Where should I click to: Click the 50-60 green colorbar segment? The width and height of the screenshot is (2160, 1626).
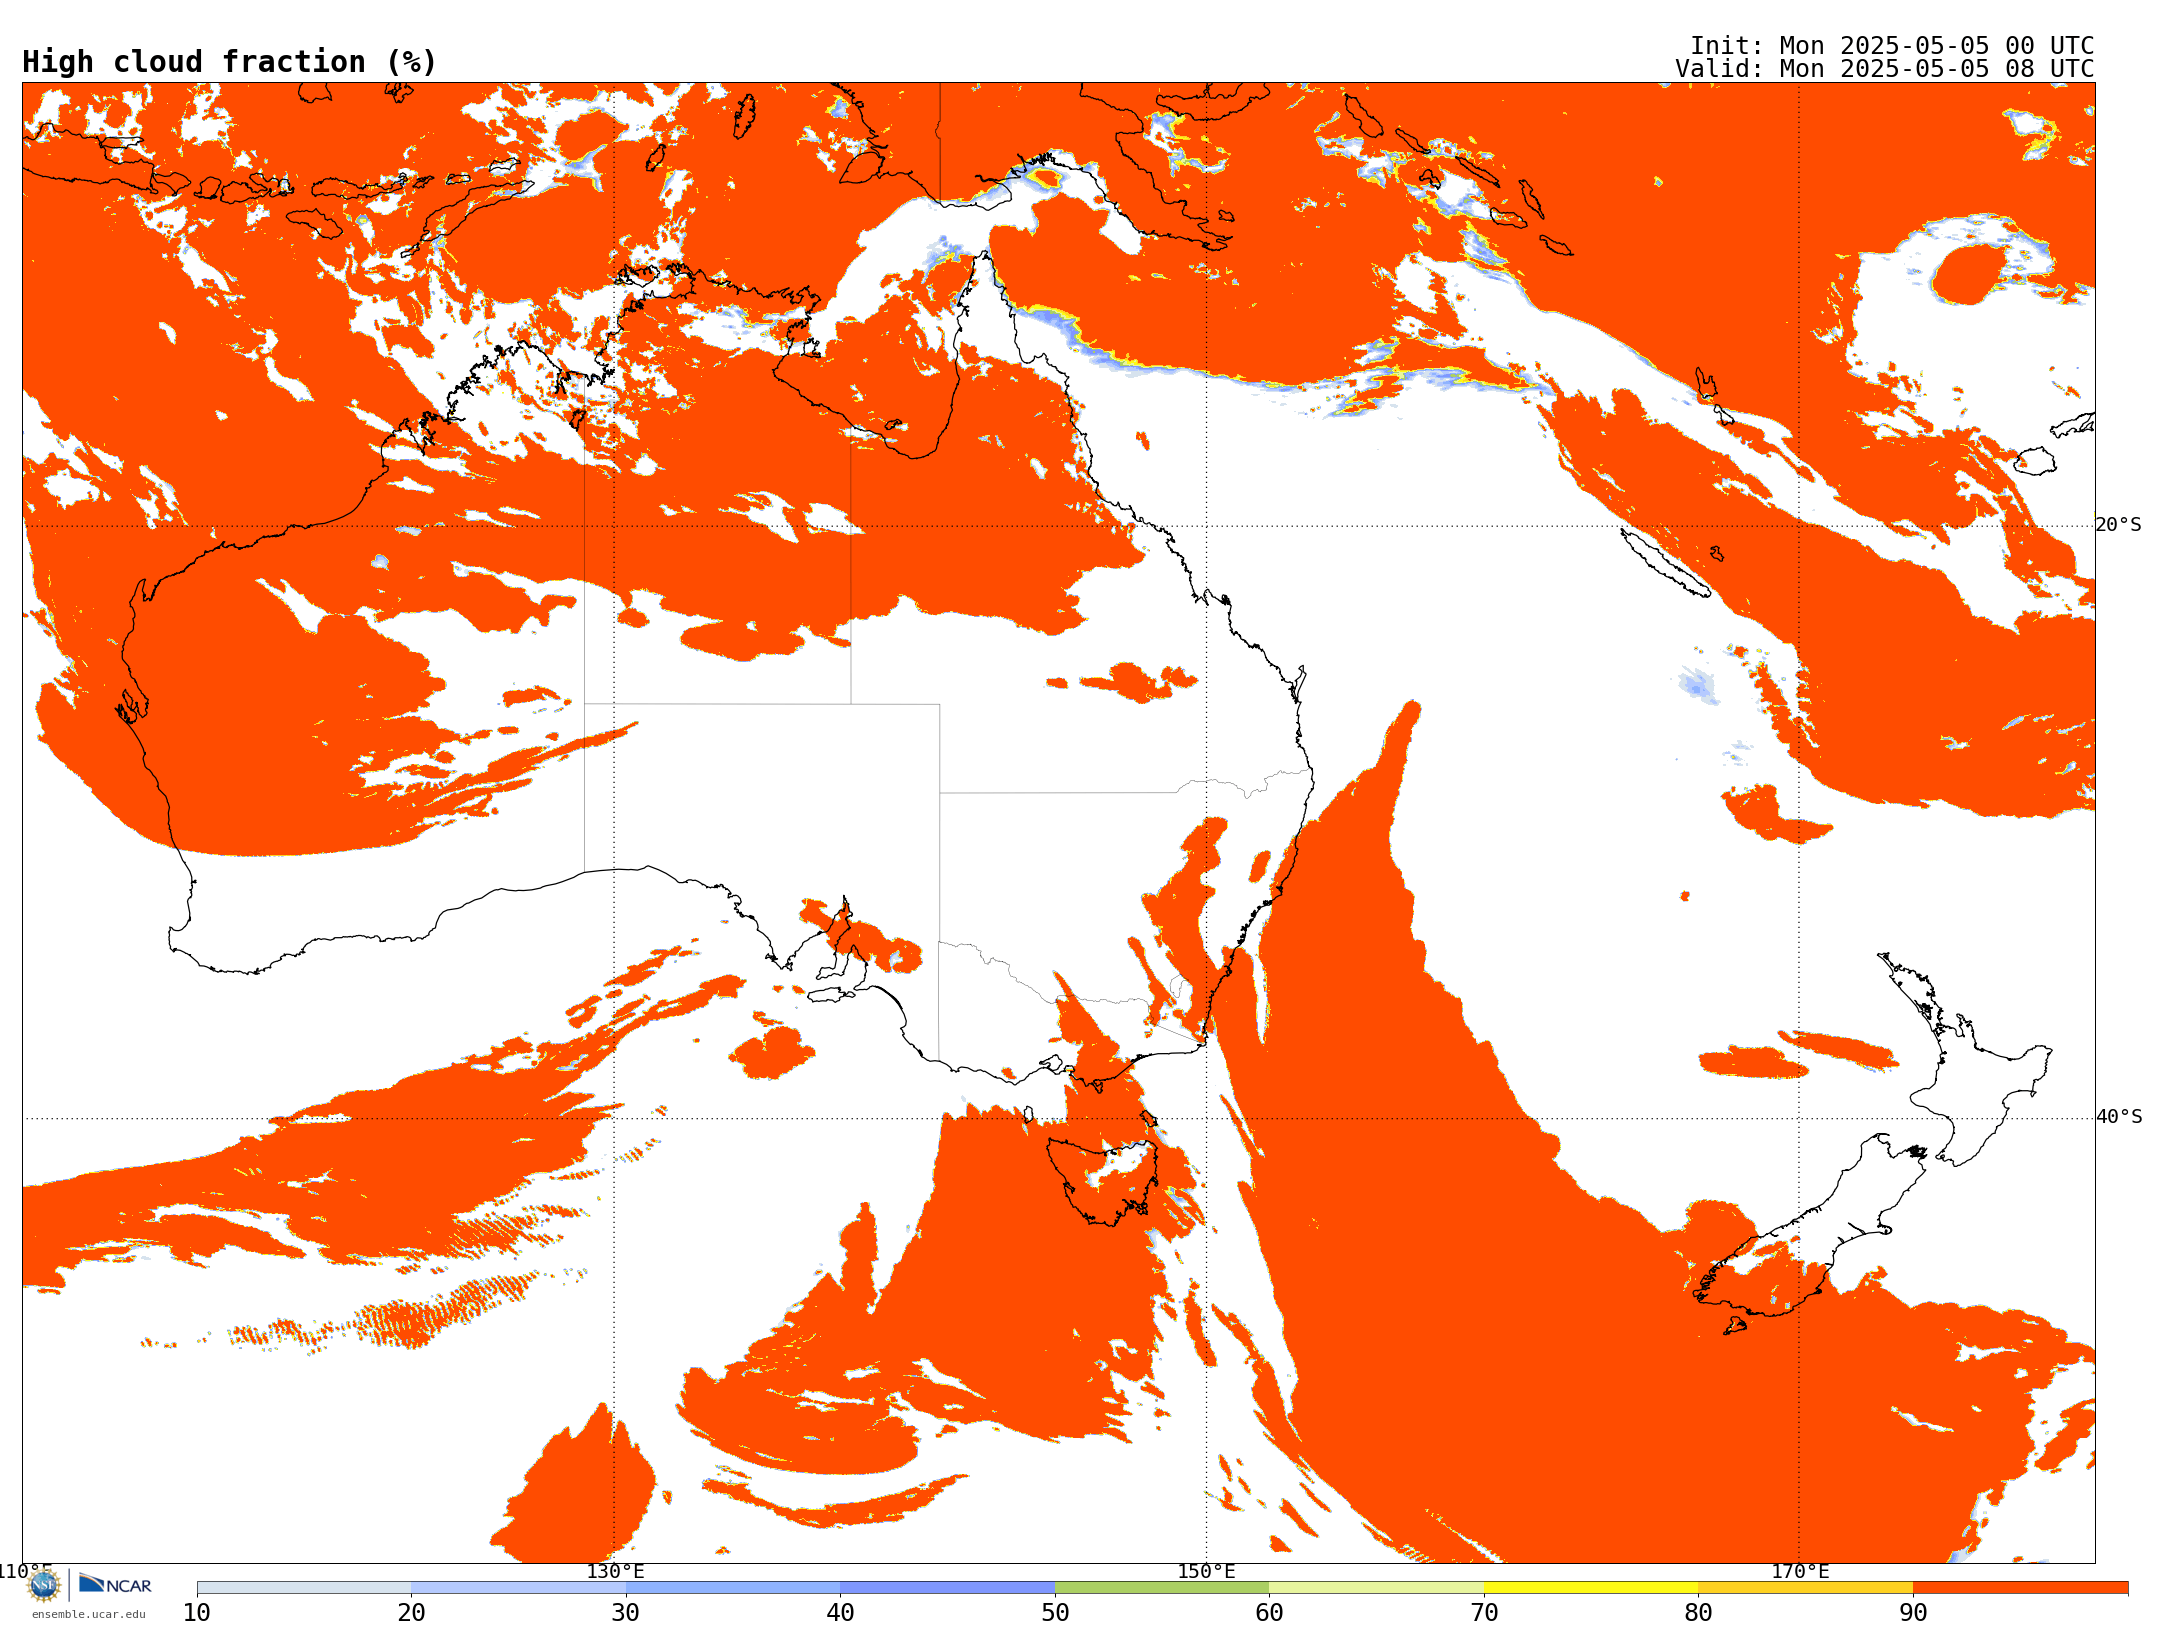click(1162, 1588)
